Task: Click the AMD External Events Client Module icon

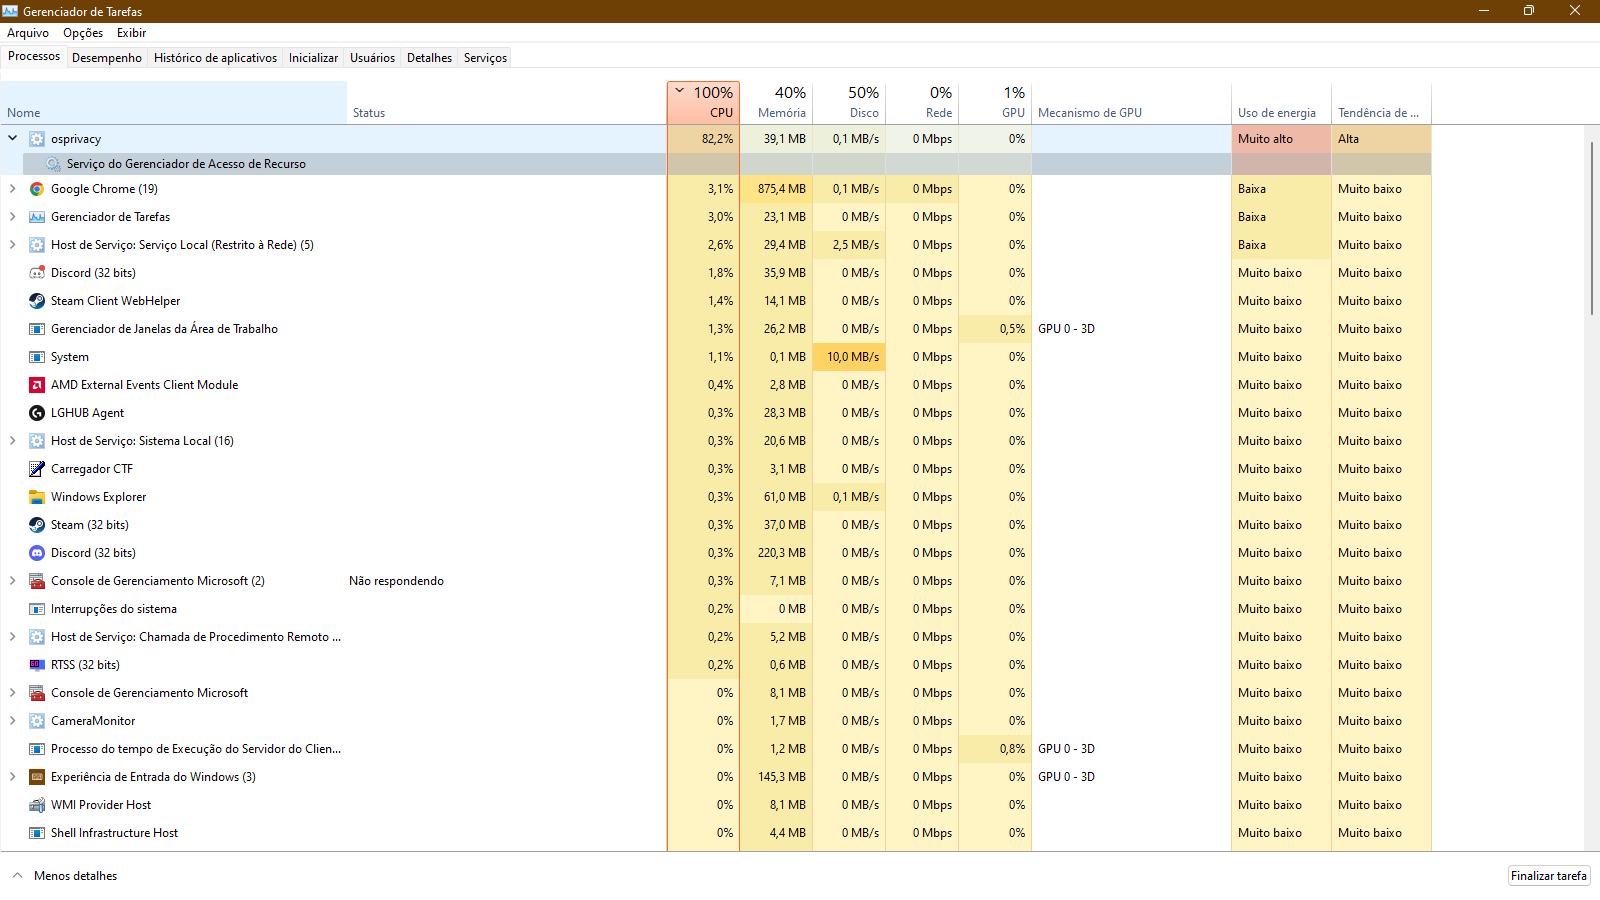Action: 37,385
